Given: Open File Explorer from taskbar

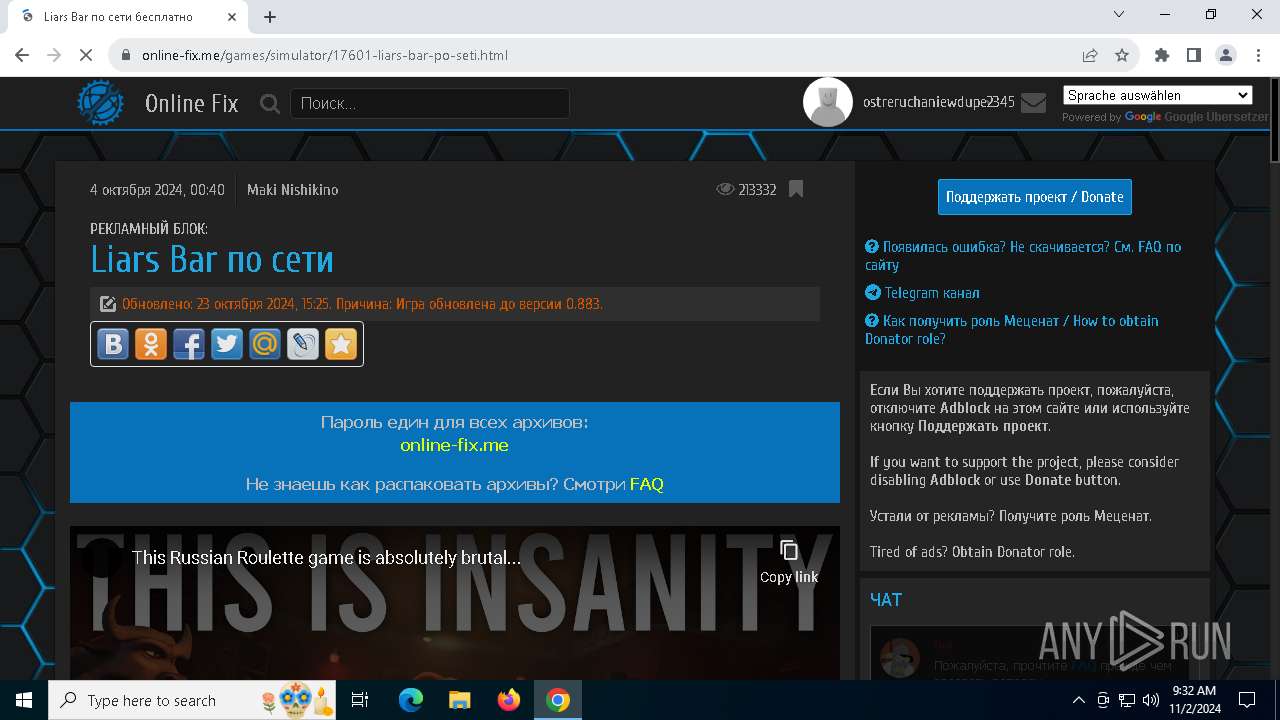Looking at the screenshot, I should tap(460, 700).
